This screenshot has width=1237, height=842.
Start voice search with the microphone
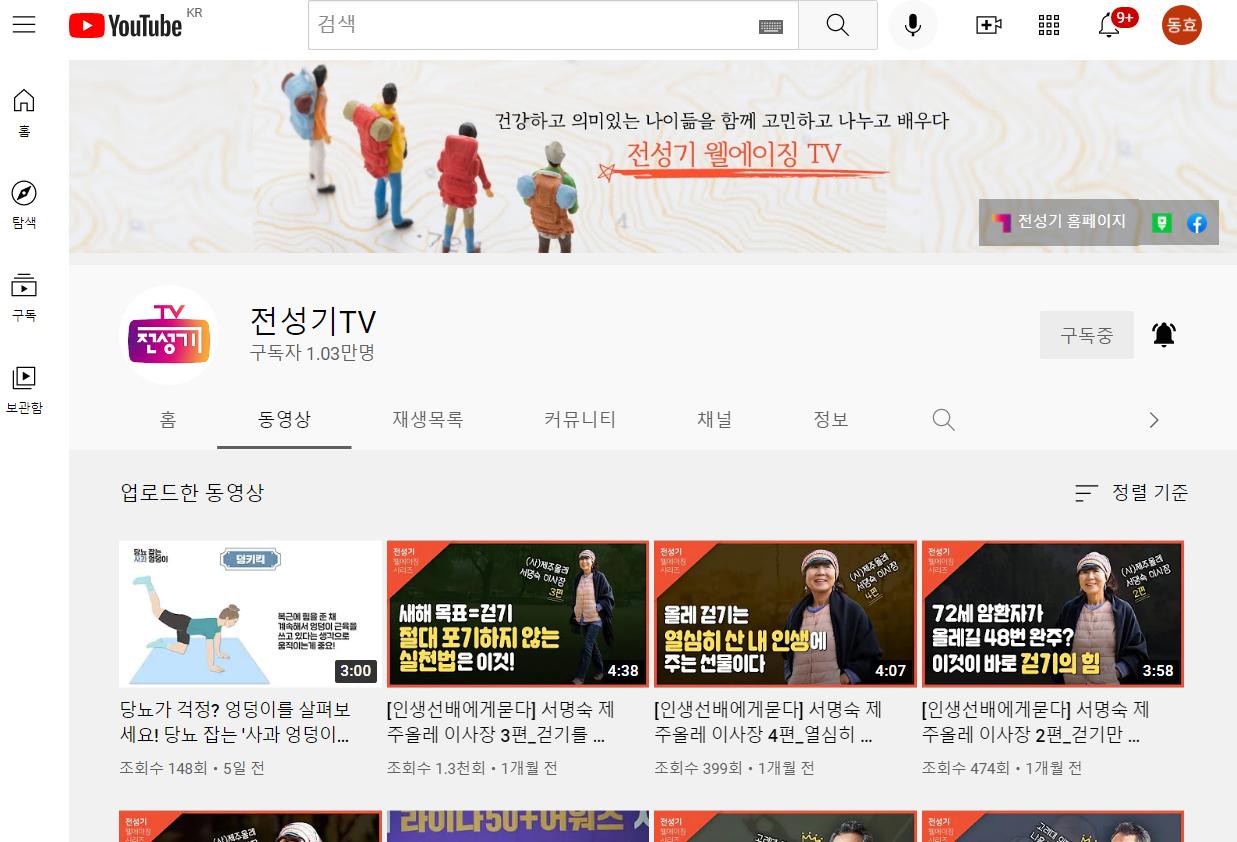click(x=913, y=25)
